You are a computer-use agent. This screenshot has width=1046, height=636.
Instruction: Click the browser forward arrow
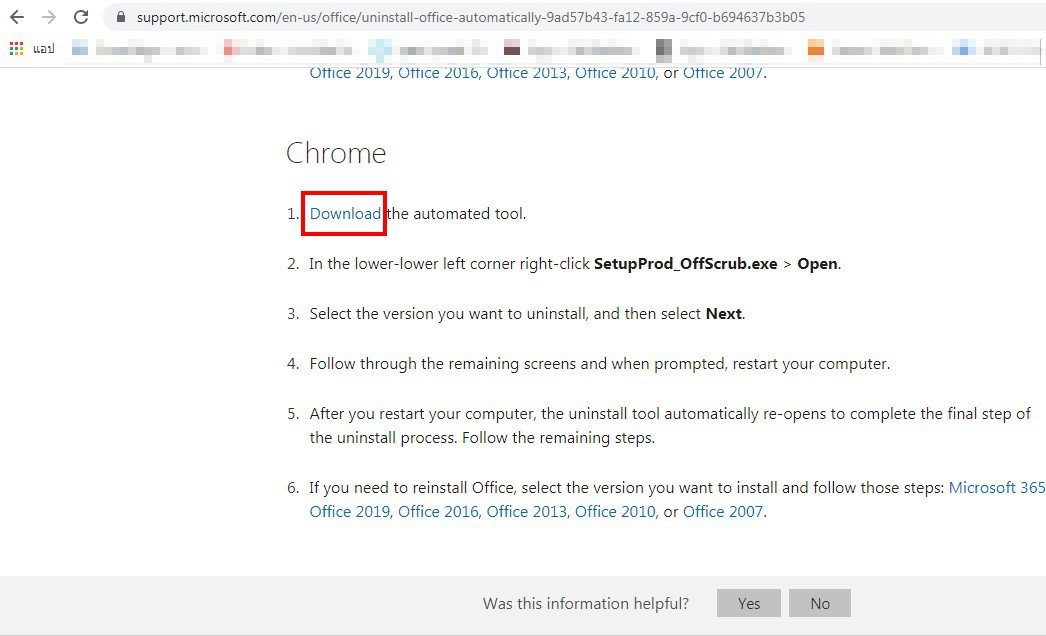tap(49, 17)
